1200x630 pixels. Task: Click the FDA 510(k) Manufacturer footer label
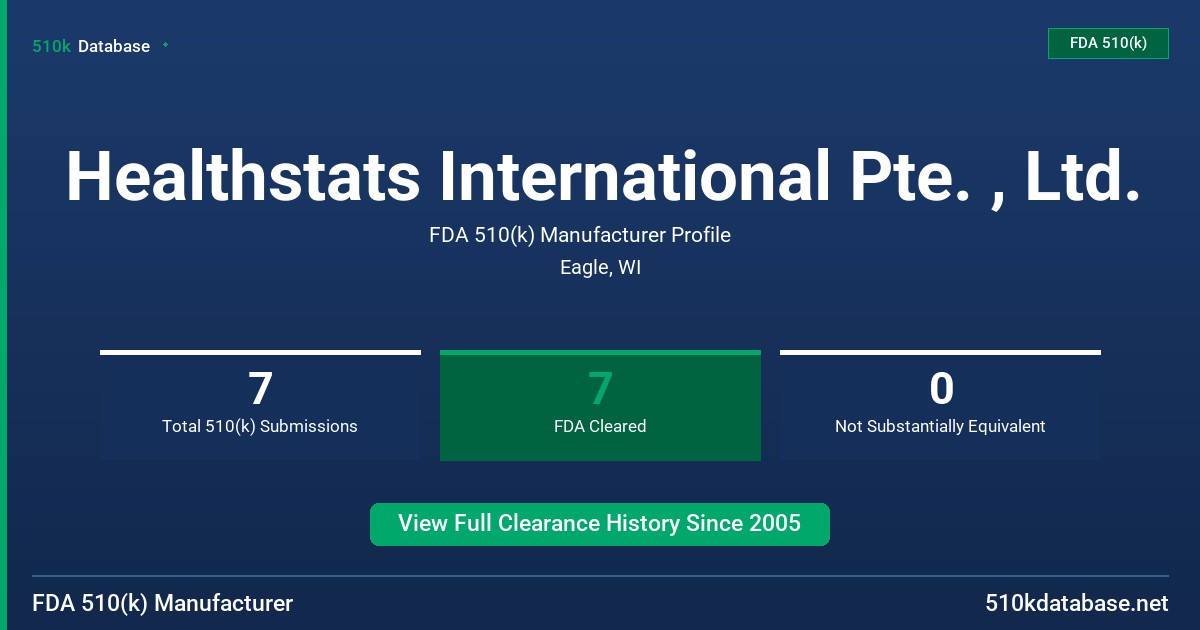pyautogui.click(x=163, y=604)
